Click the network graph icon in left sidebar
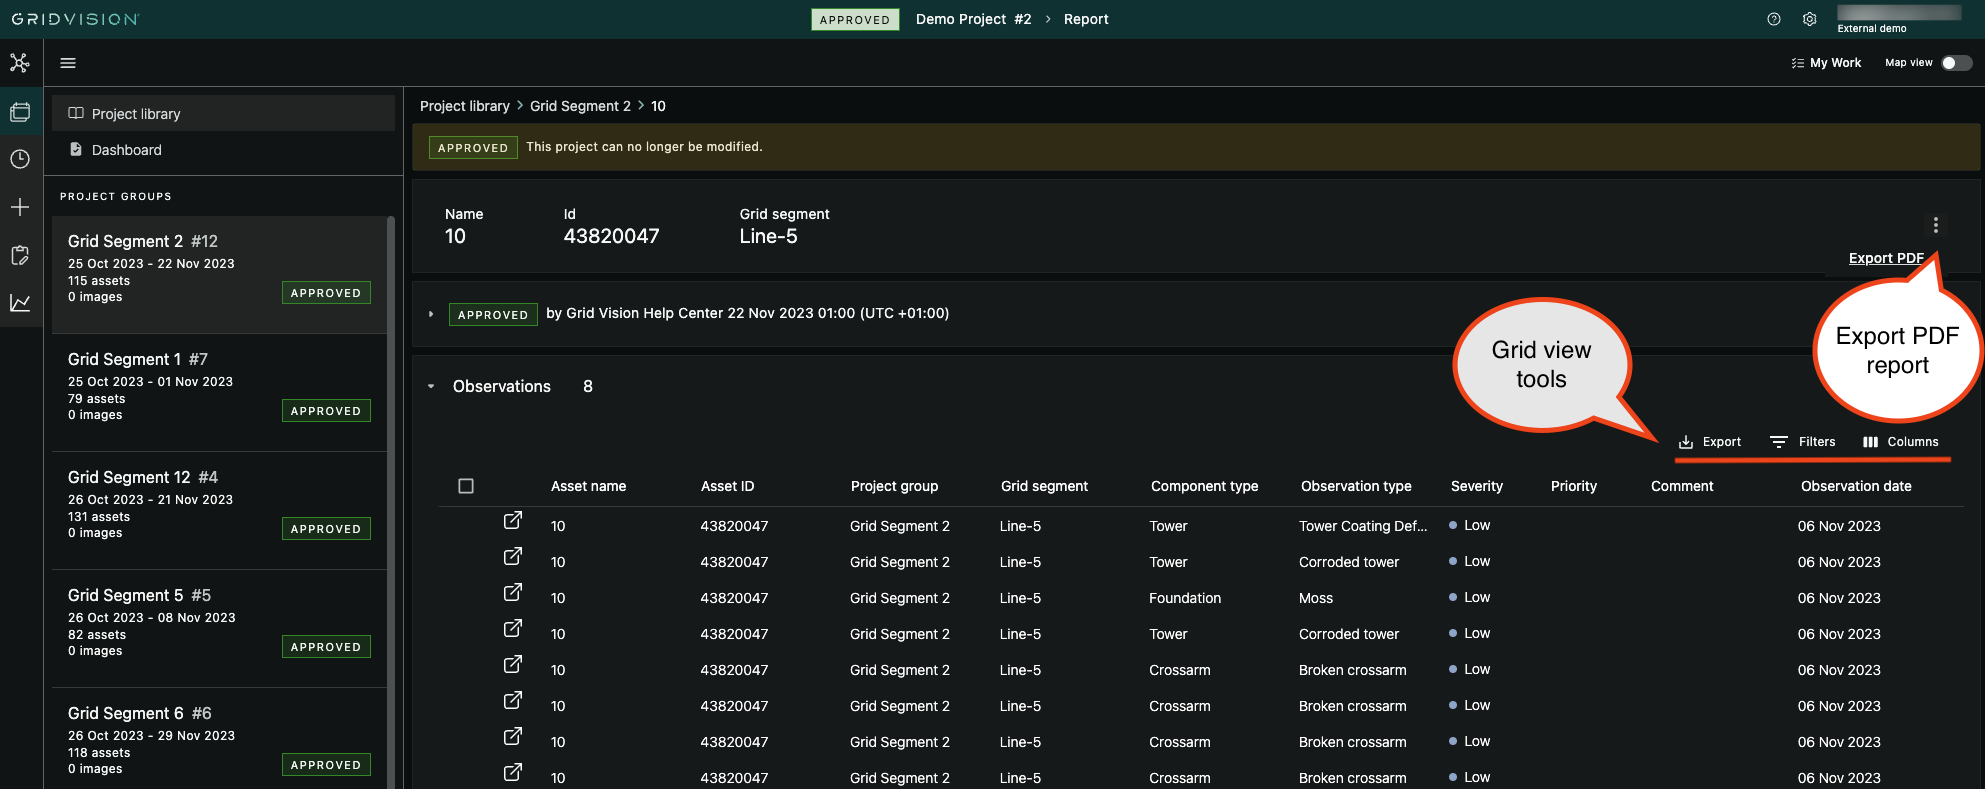 (20, 63)
